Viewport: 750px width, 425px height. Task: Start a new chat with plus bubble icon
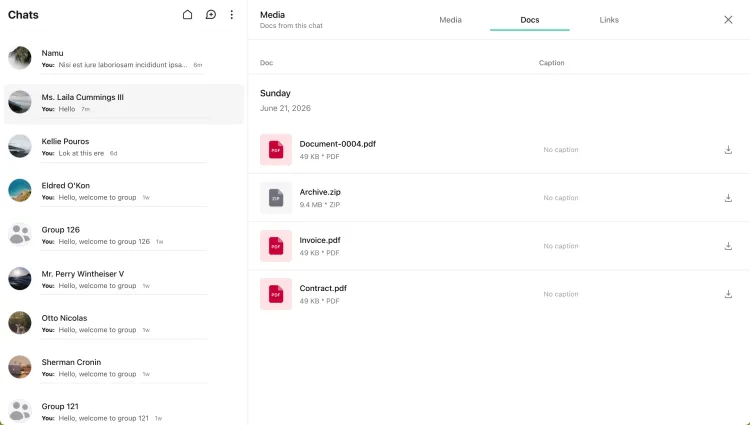pos(210,15)
